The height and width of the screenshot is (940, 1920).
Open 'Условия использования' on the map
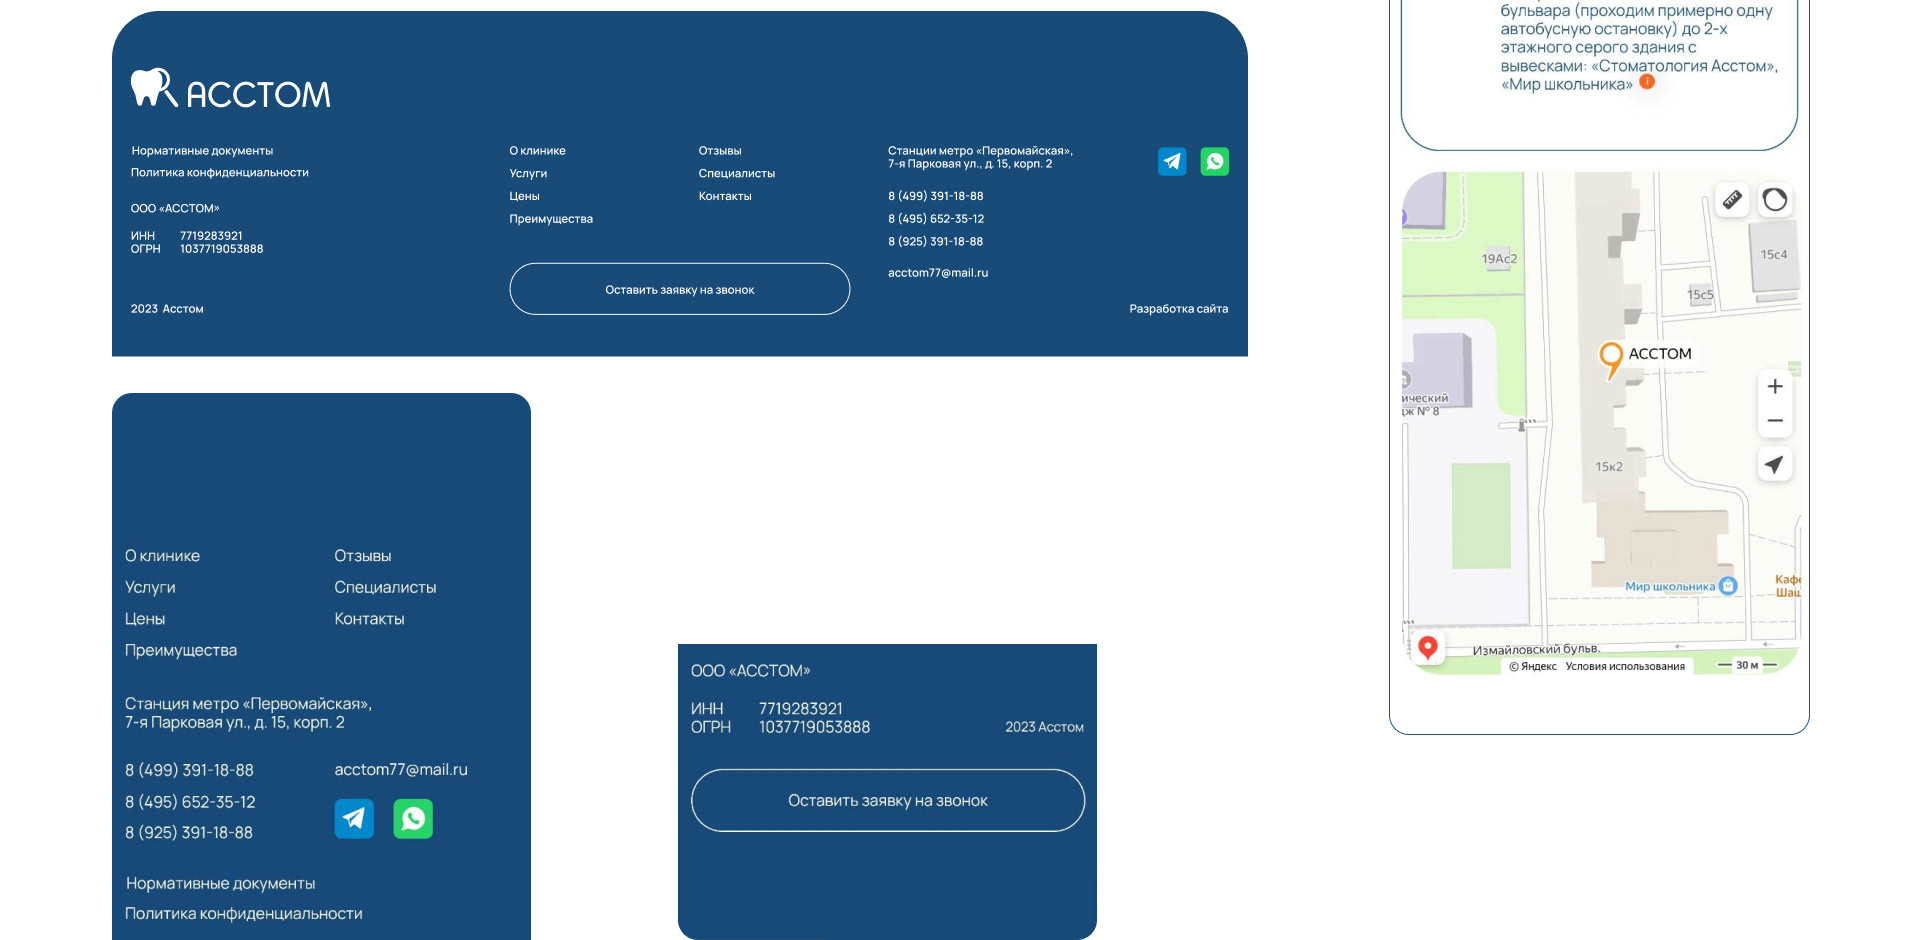click(1625, 666)
